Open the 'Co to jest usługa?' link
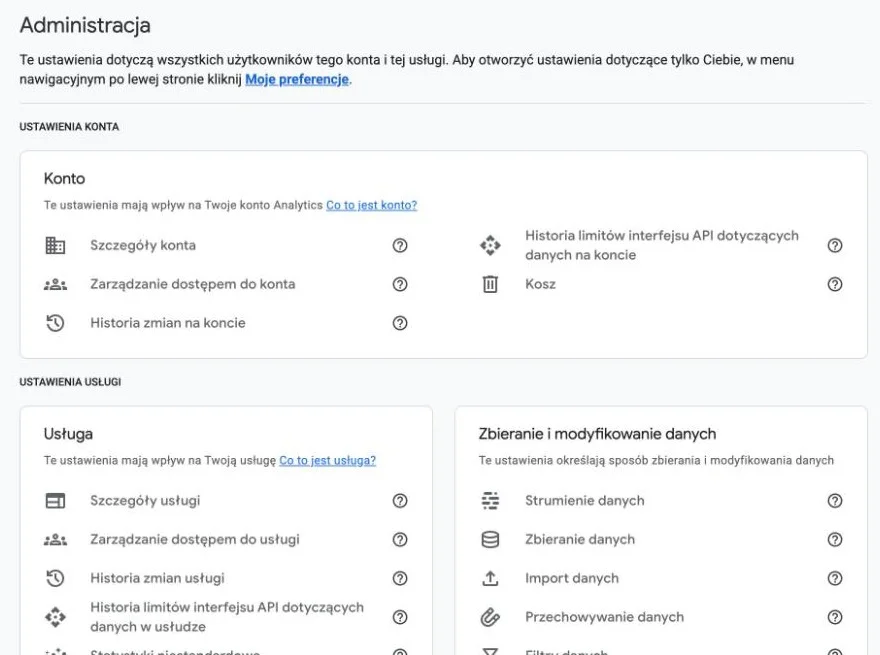The image size is (880, 655). click(x=327, y=460)
